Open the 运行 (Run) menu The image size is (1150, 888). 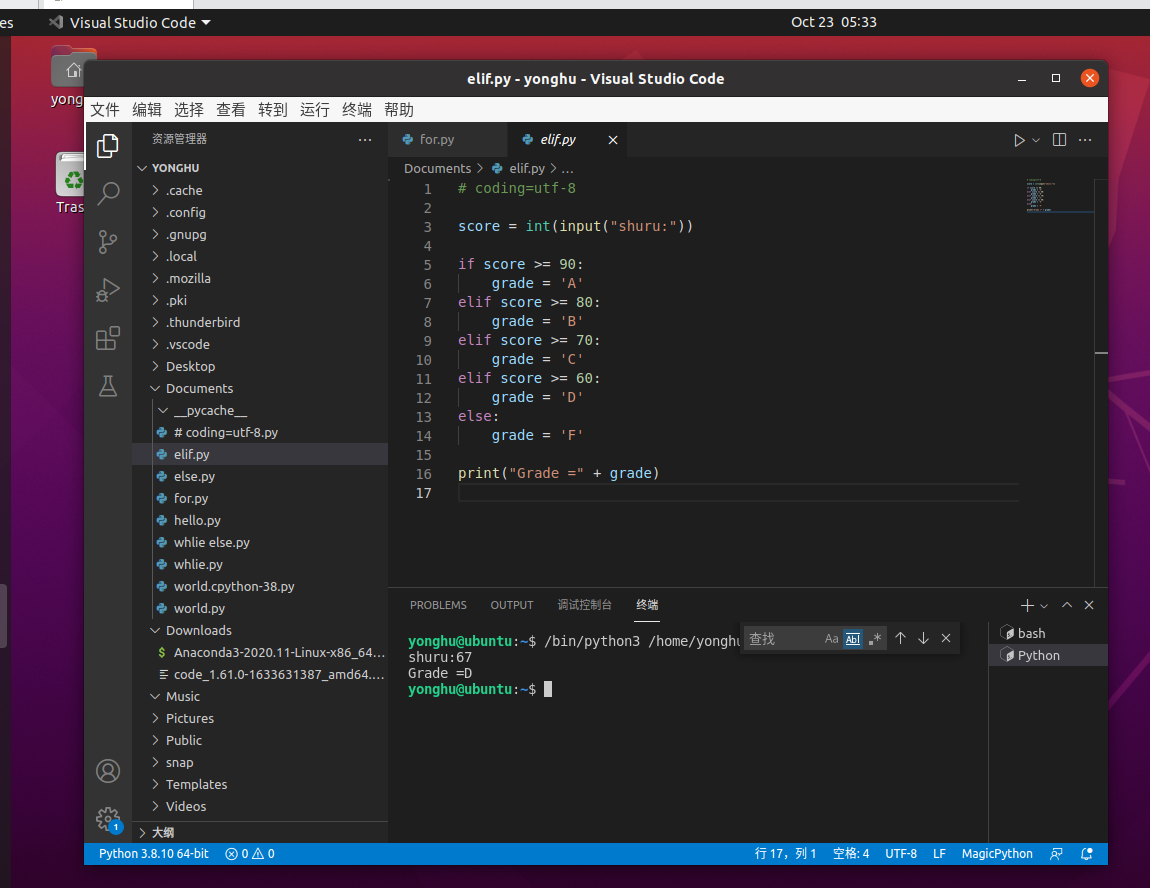pos(314,110)
